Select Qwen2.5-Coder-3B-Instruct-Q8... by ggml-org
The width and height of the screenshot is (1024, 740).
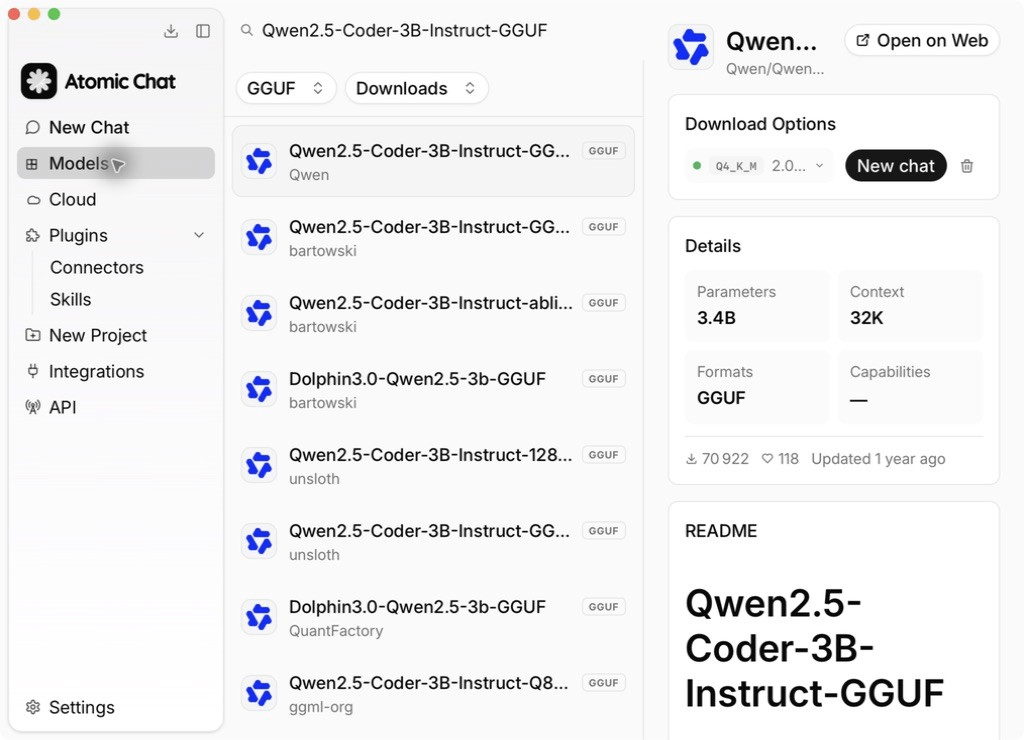[x=434, y=694]
